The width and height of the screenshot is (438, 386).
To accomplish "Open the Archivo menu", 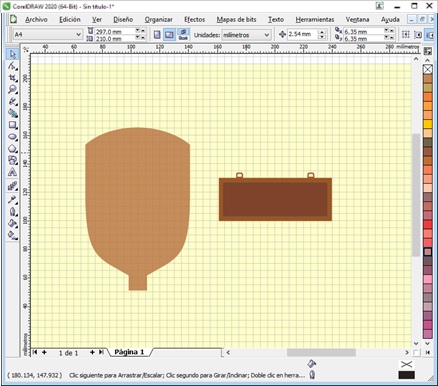I will click(x=36, y=19).
